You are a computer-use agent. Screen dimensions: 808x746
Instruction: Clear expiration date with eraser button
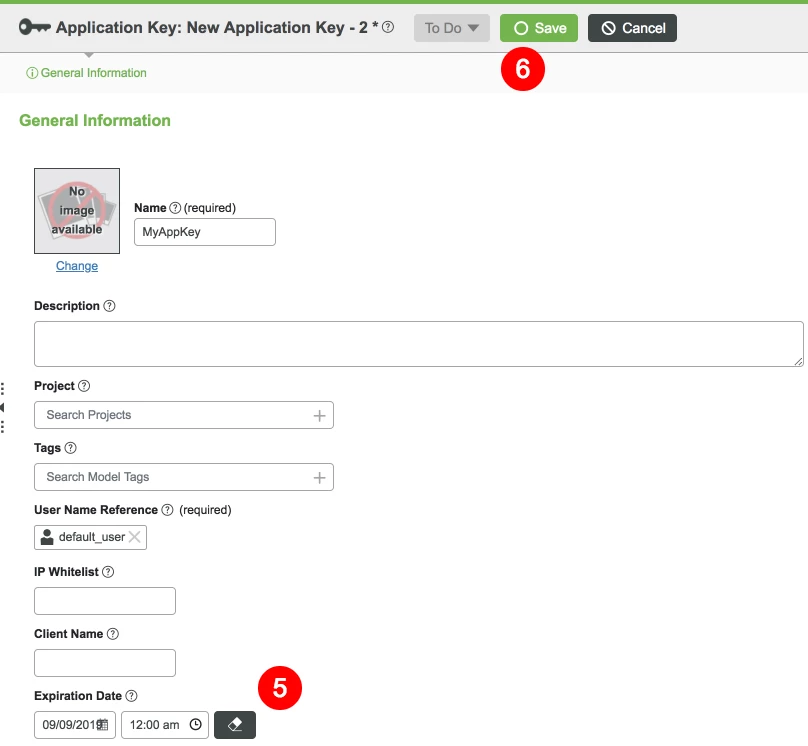click(x=235, y=725)
